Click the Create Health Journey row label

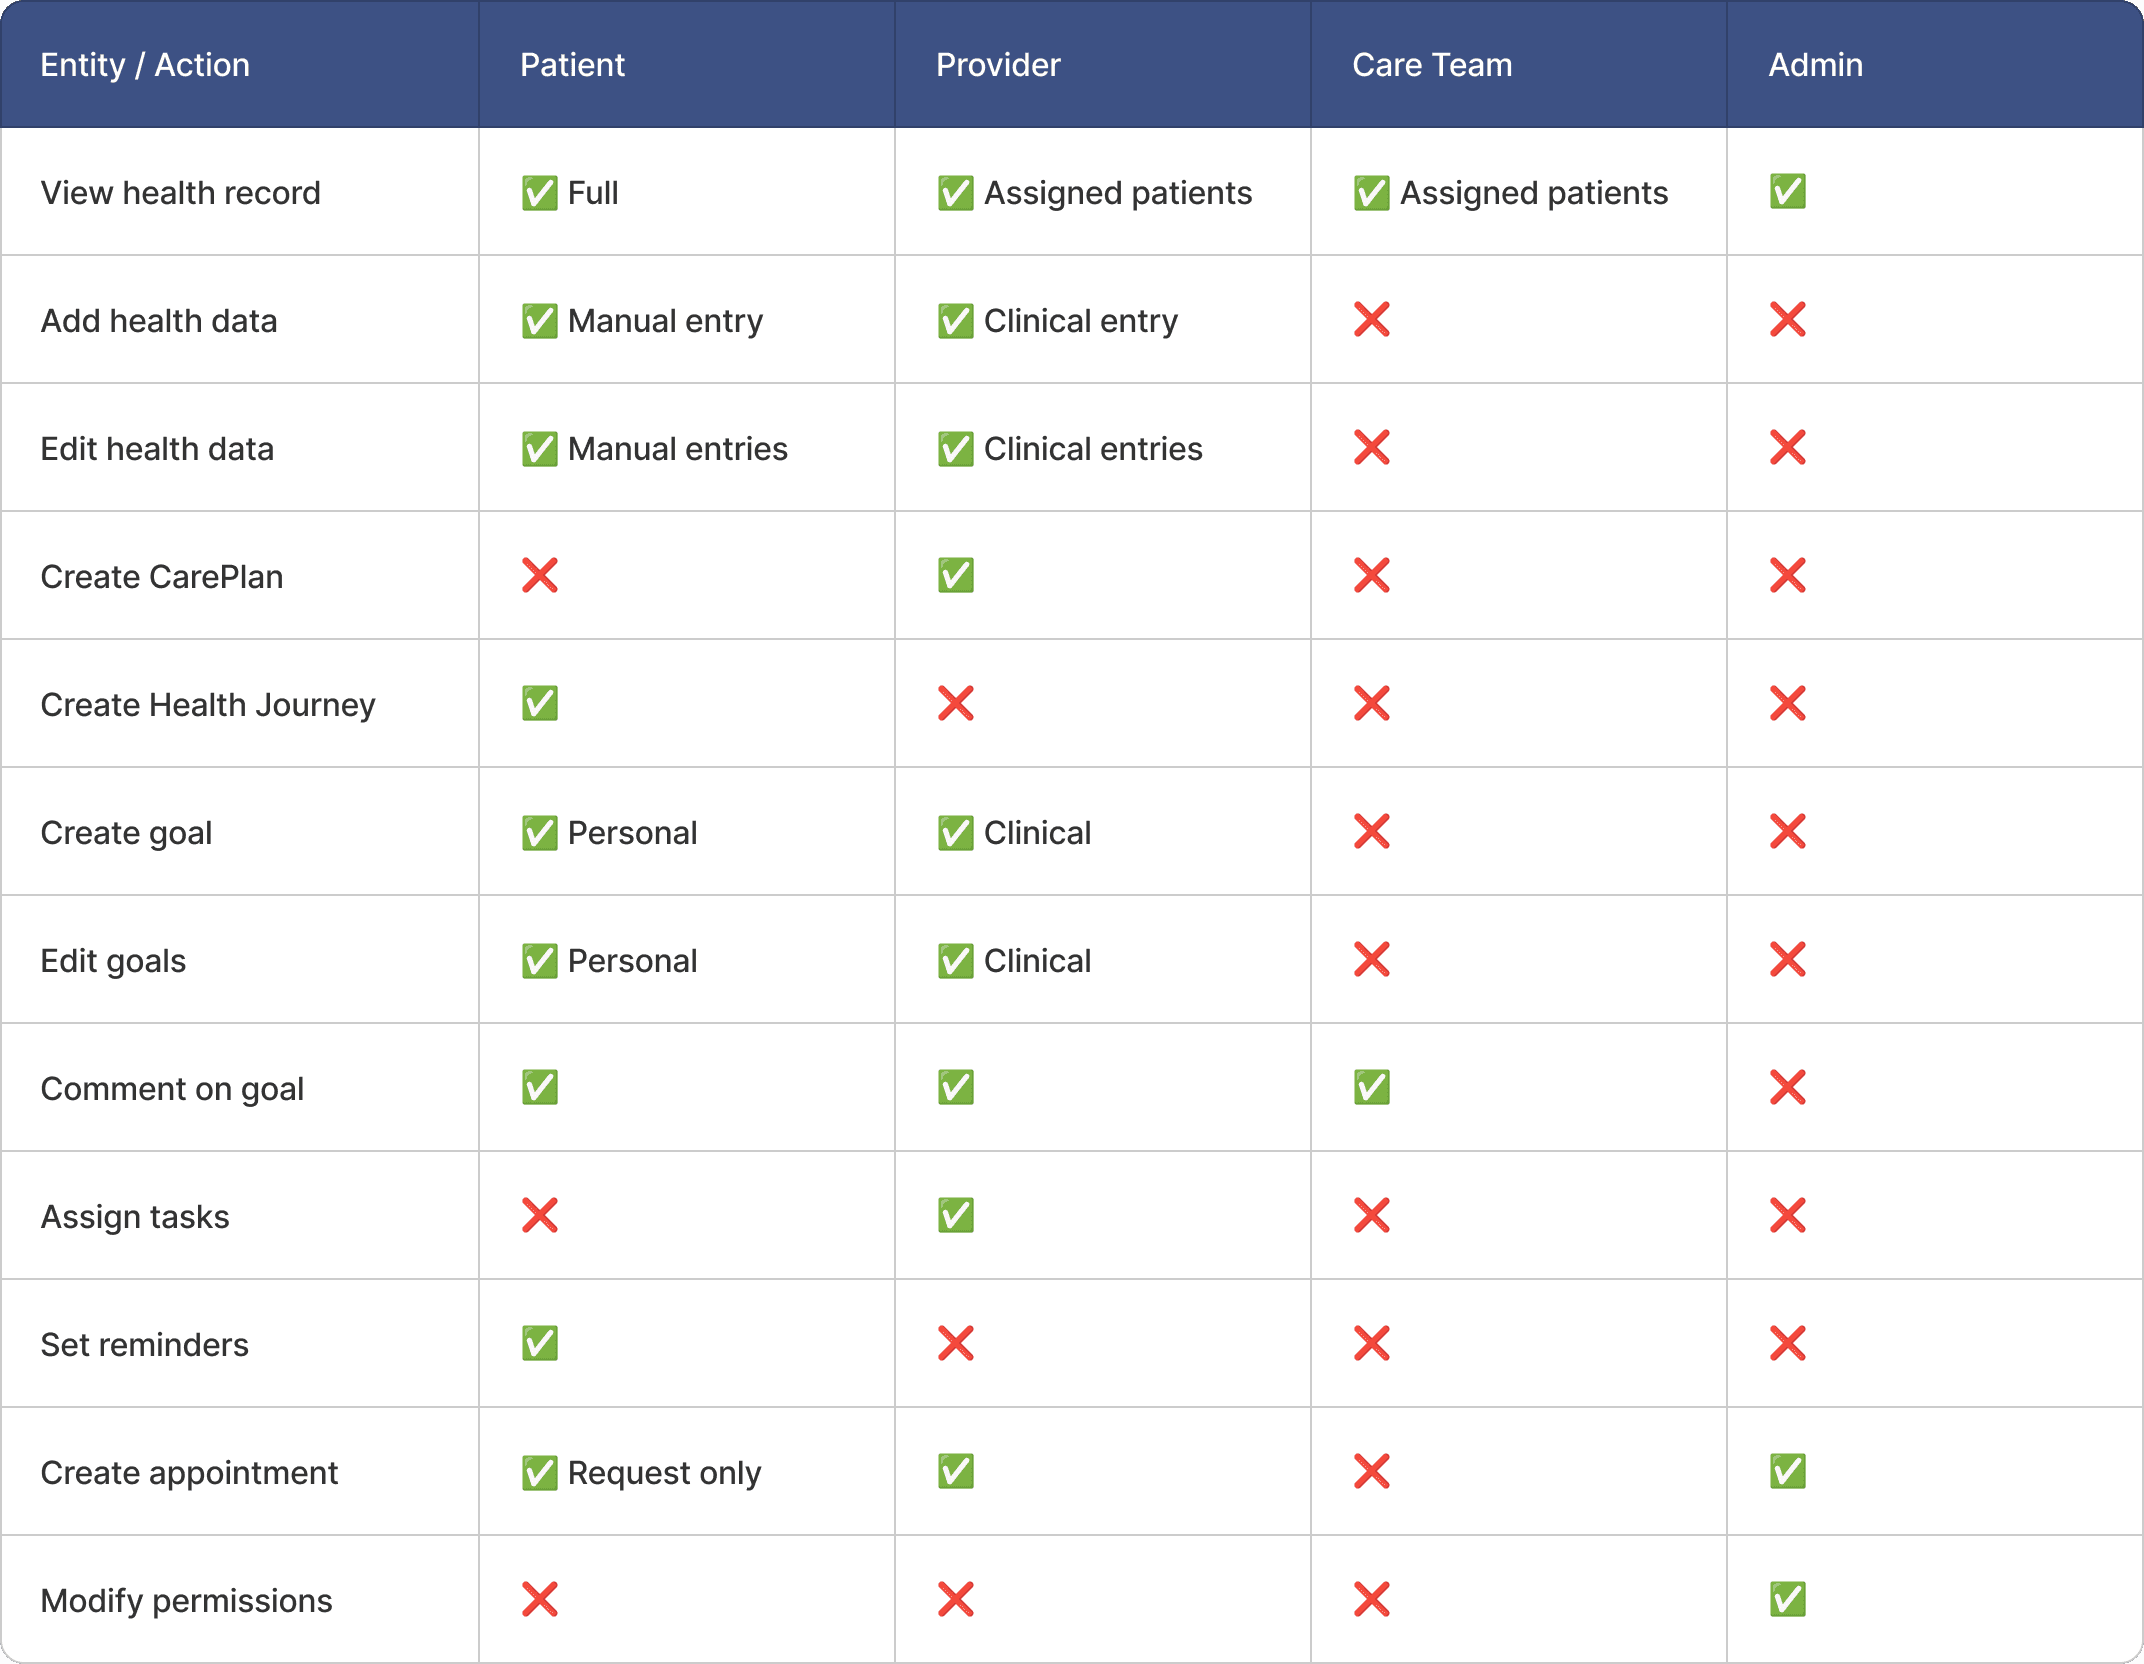click(x=208, y=705)
